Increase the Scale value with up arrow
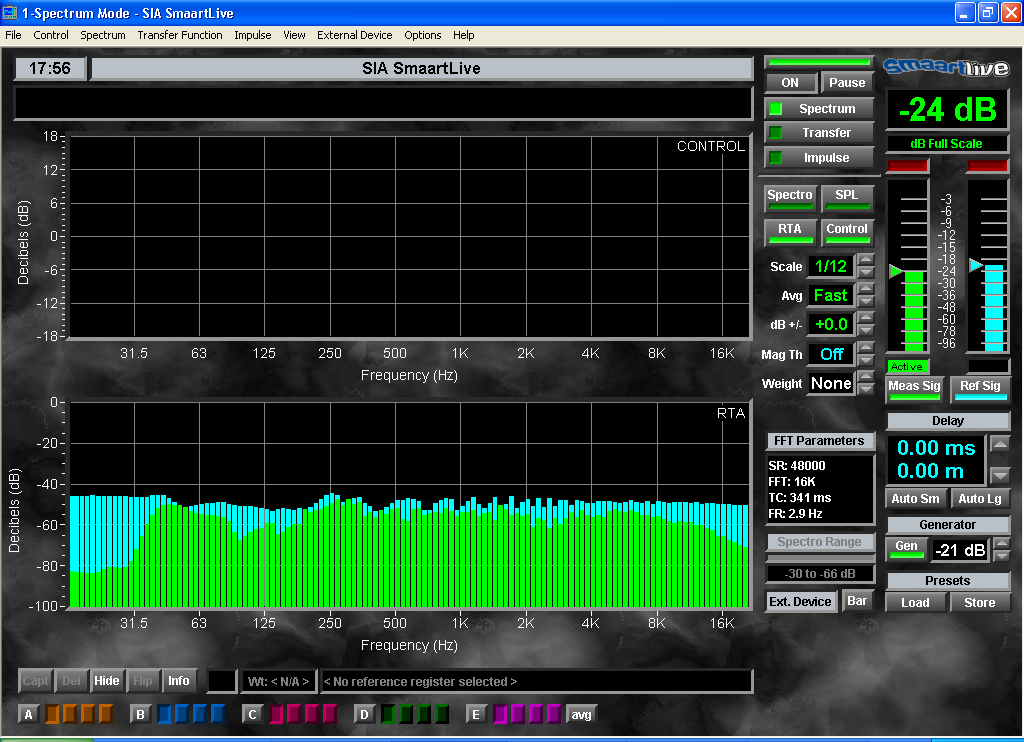Viewport: 1024px width, 742px height. [866, 260]
